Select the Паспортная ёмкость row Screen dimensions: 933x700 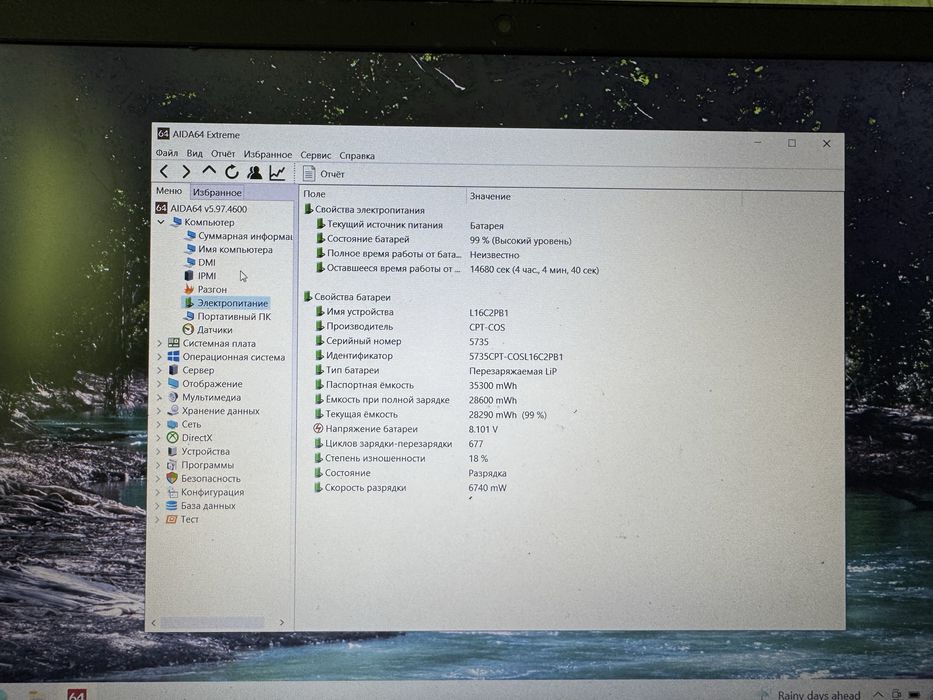pos(416,385)
